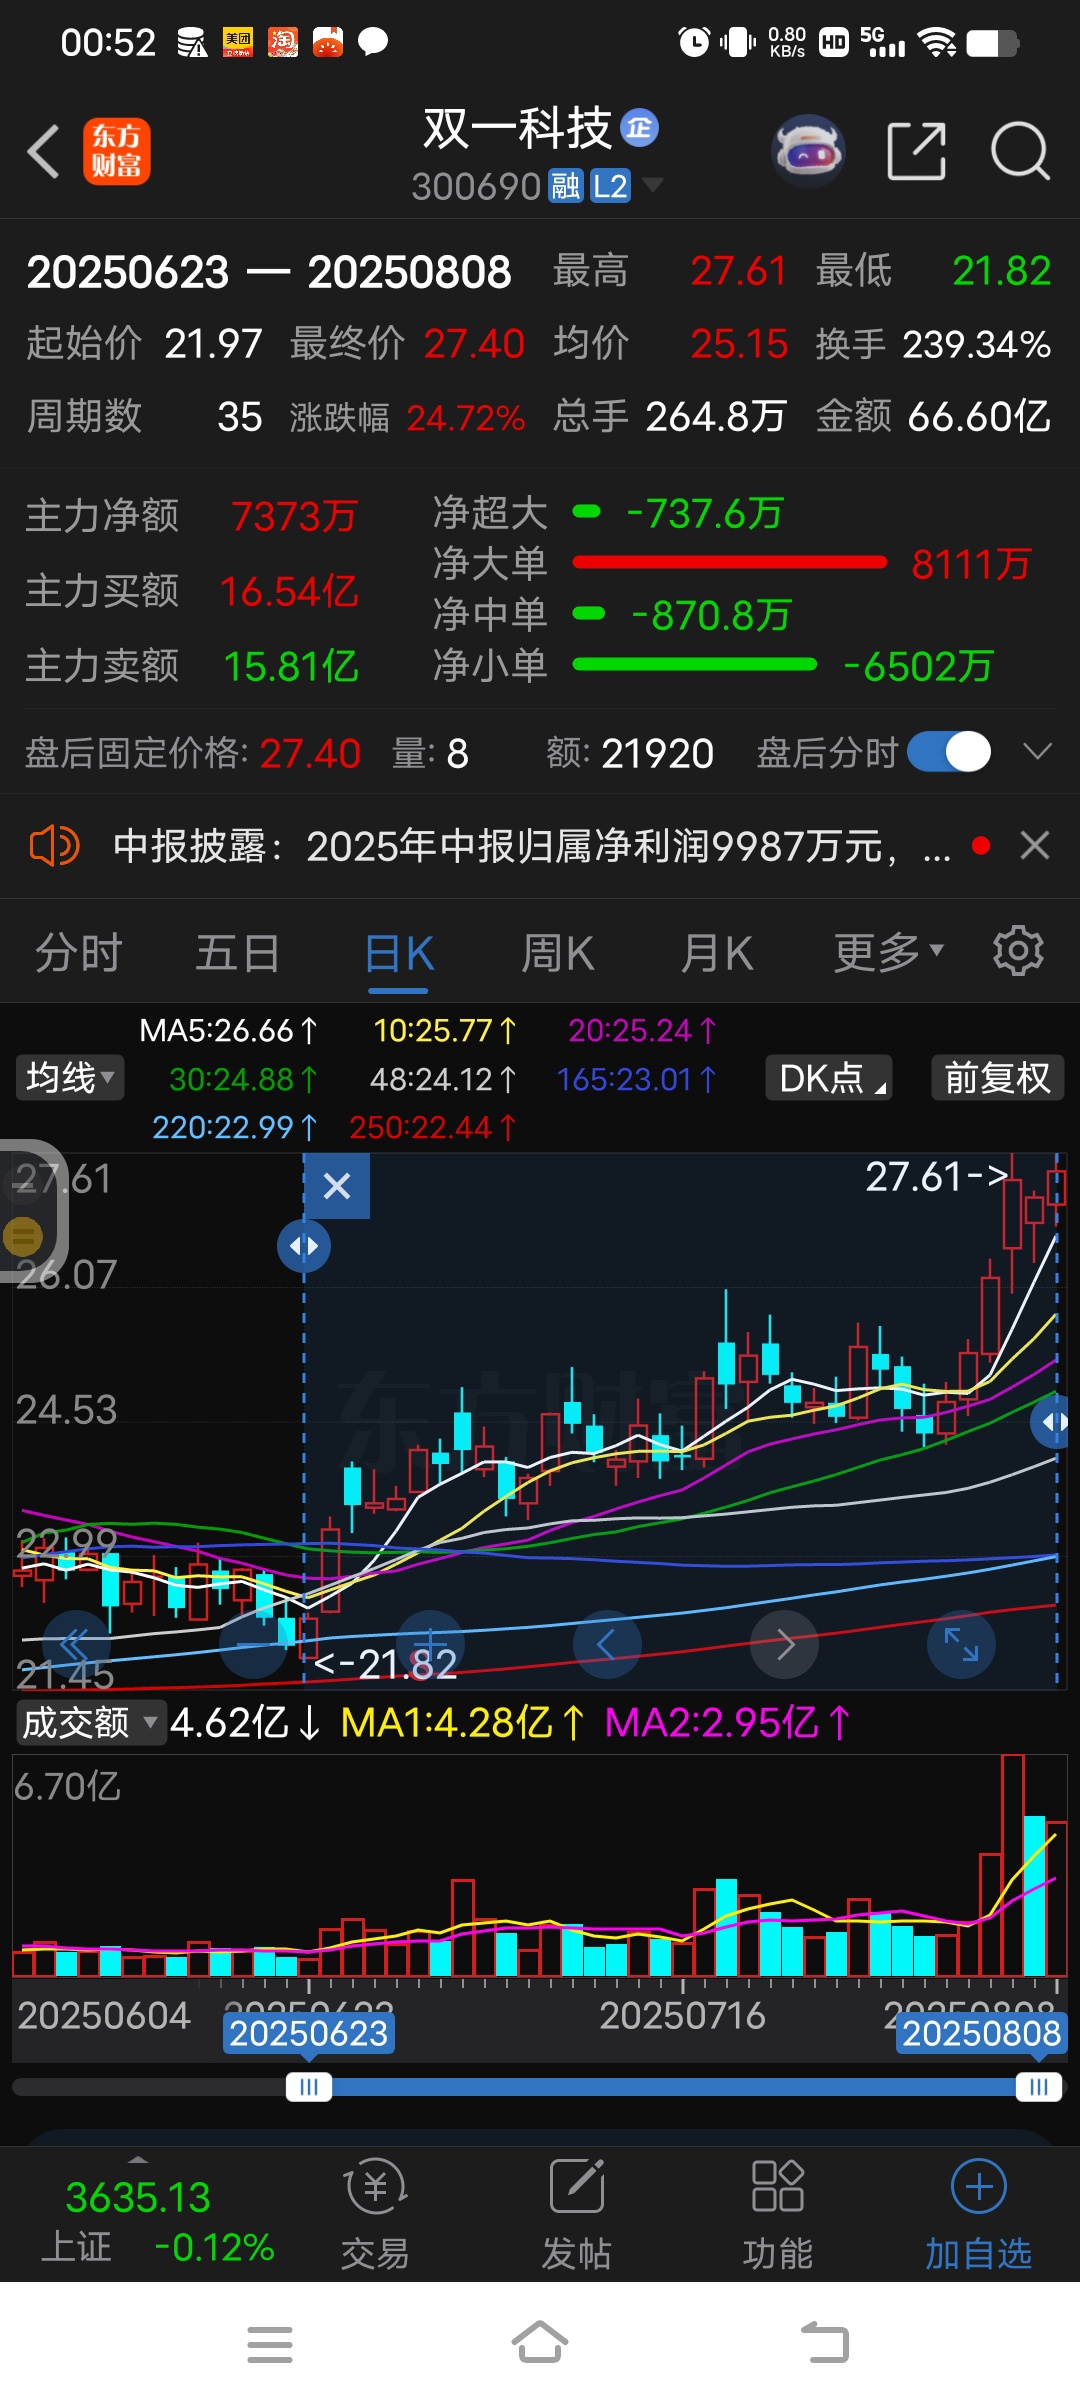Toggle the DK点 button
The height and width of the screenshot is (2408, 1080).
(x=829, y=1078)
